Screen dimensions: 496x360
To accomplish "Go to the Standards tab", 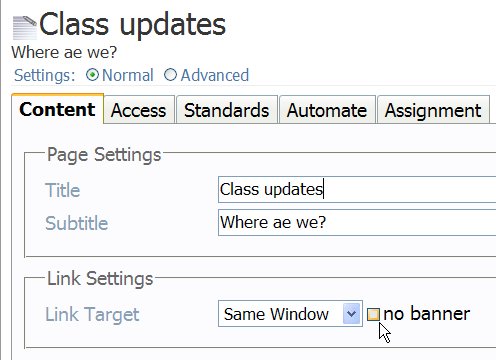I will [227, 110].
